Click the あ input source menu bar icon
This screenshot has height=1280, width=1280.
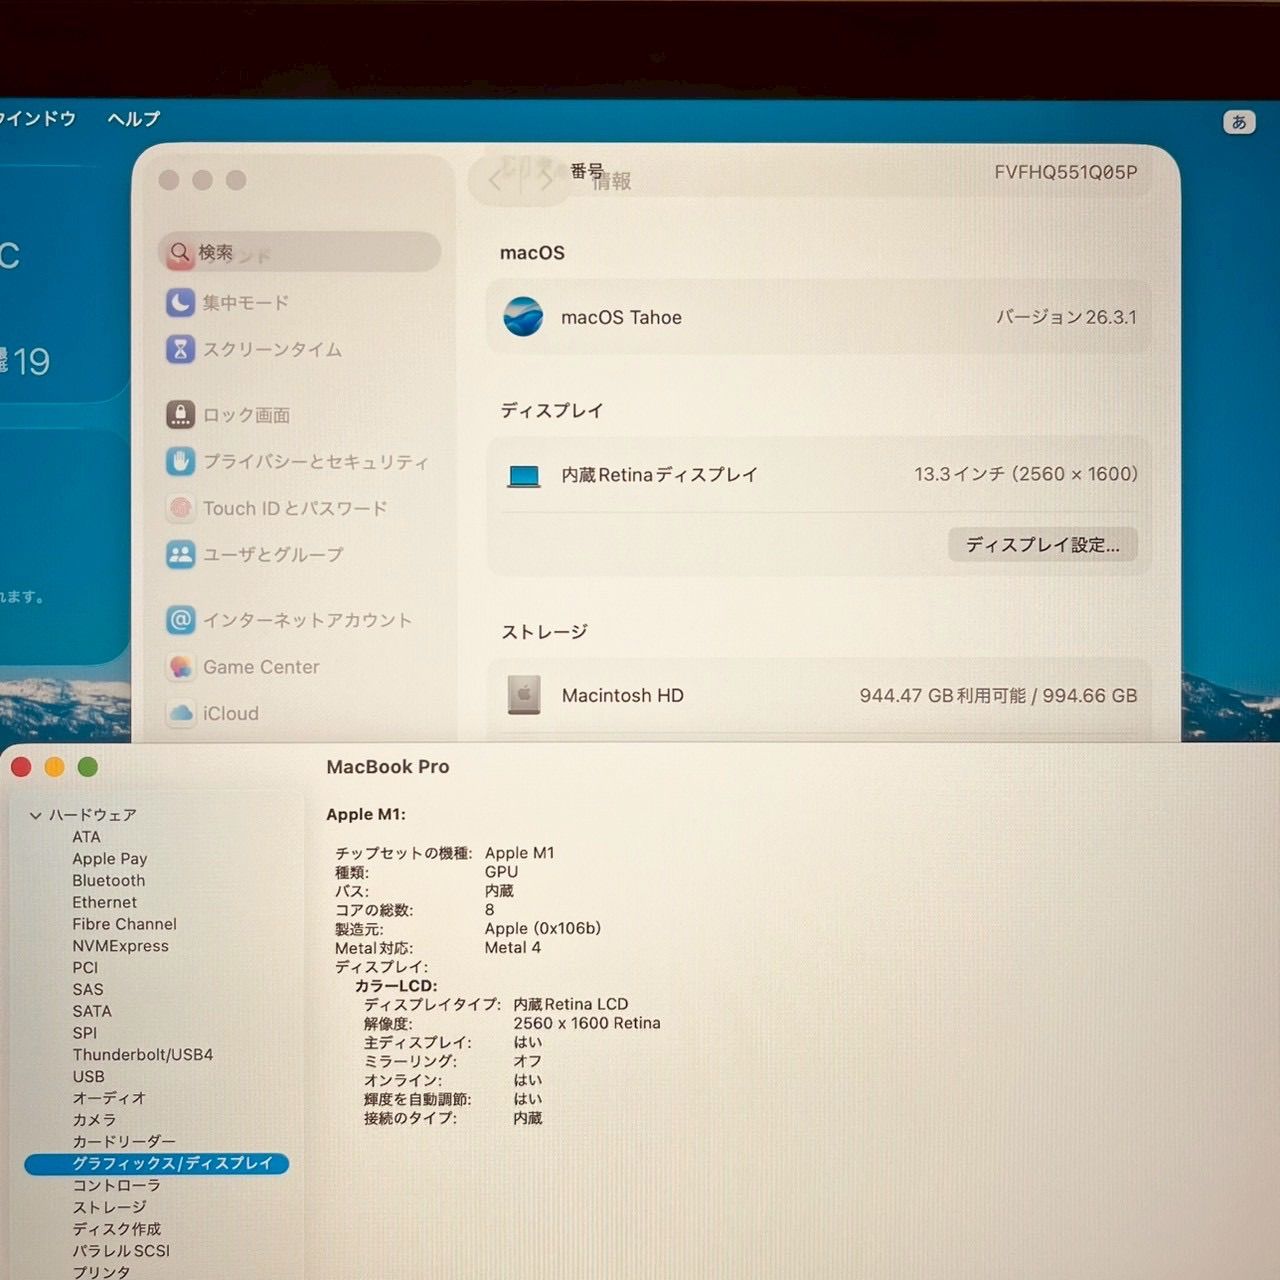click(x=1239, y=122)
